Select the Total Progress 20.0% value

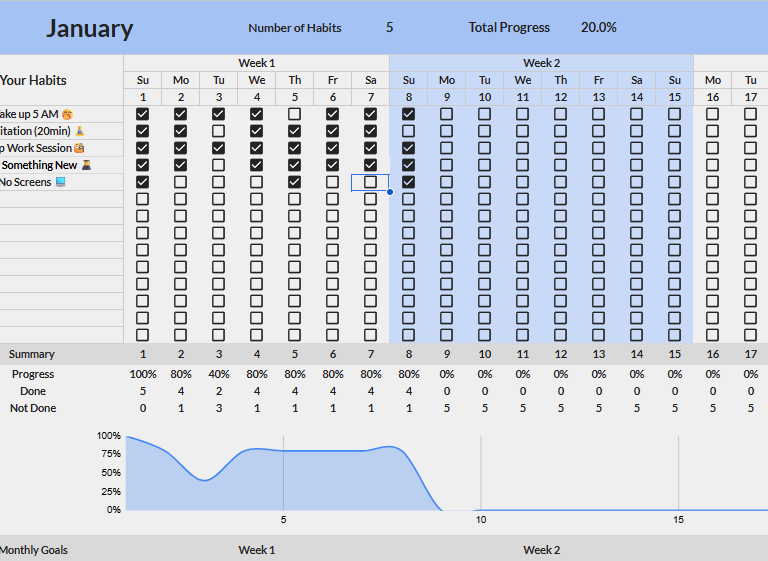598,28
